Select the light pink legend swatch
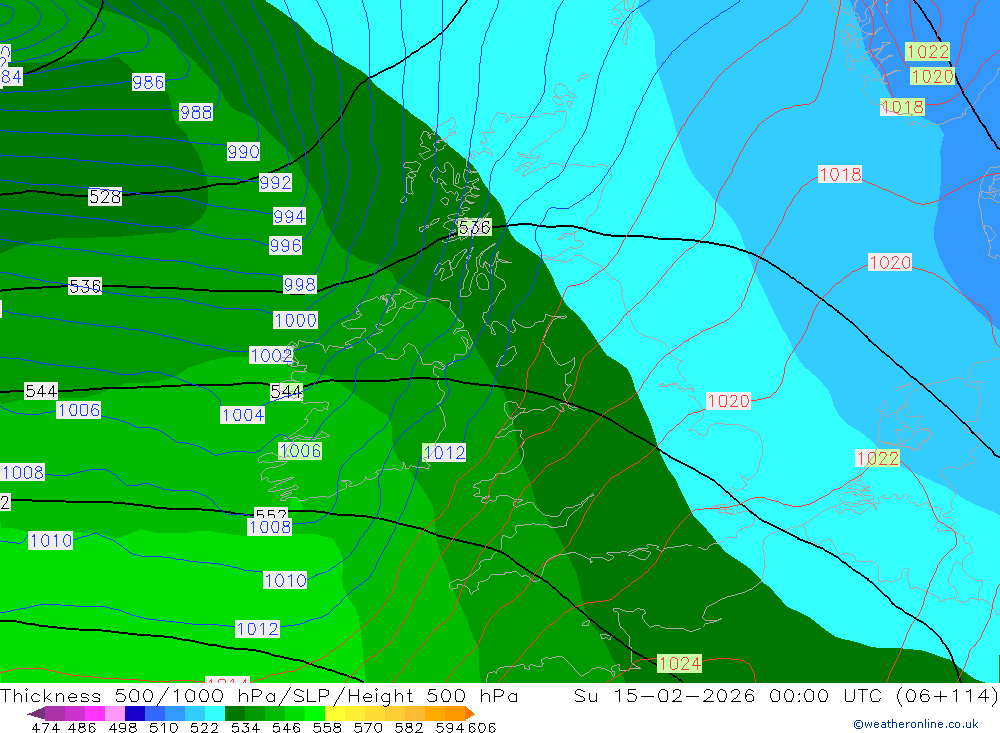Image resolution: width=1000 pixels, height=733 pixels. 115,713
